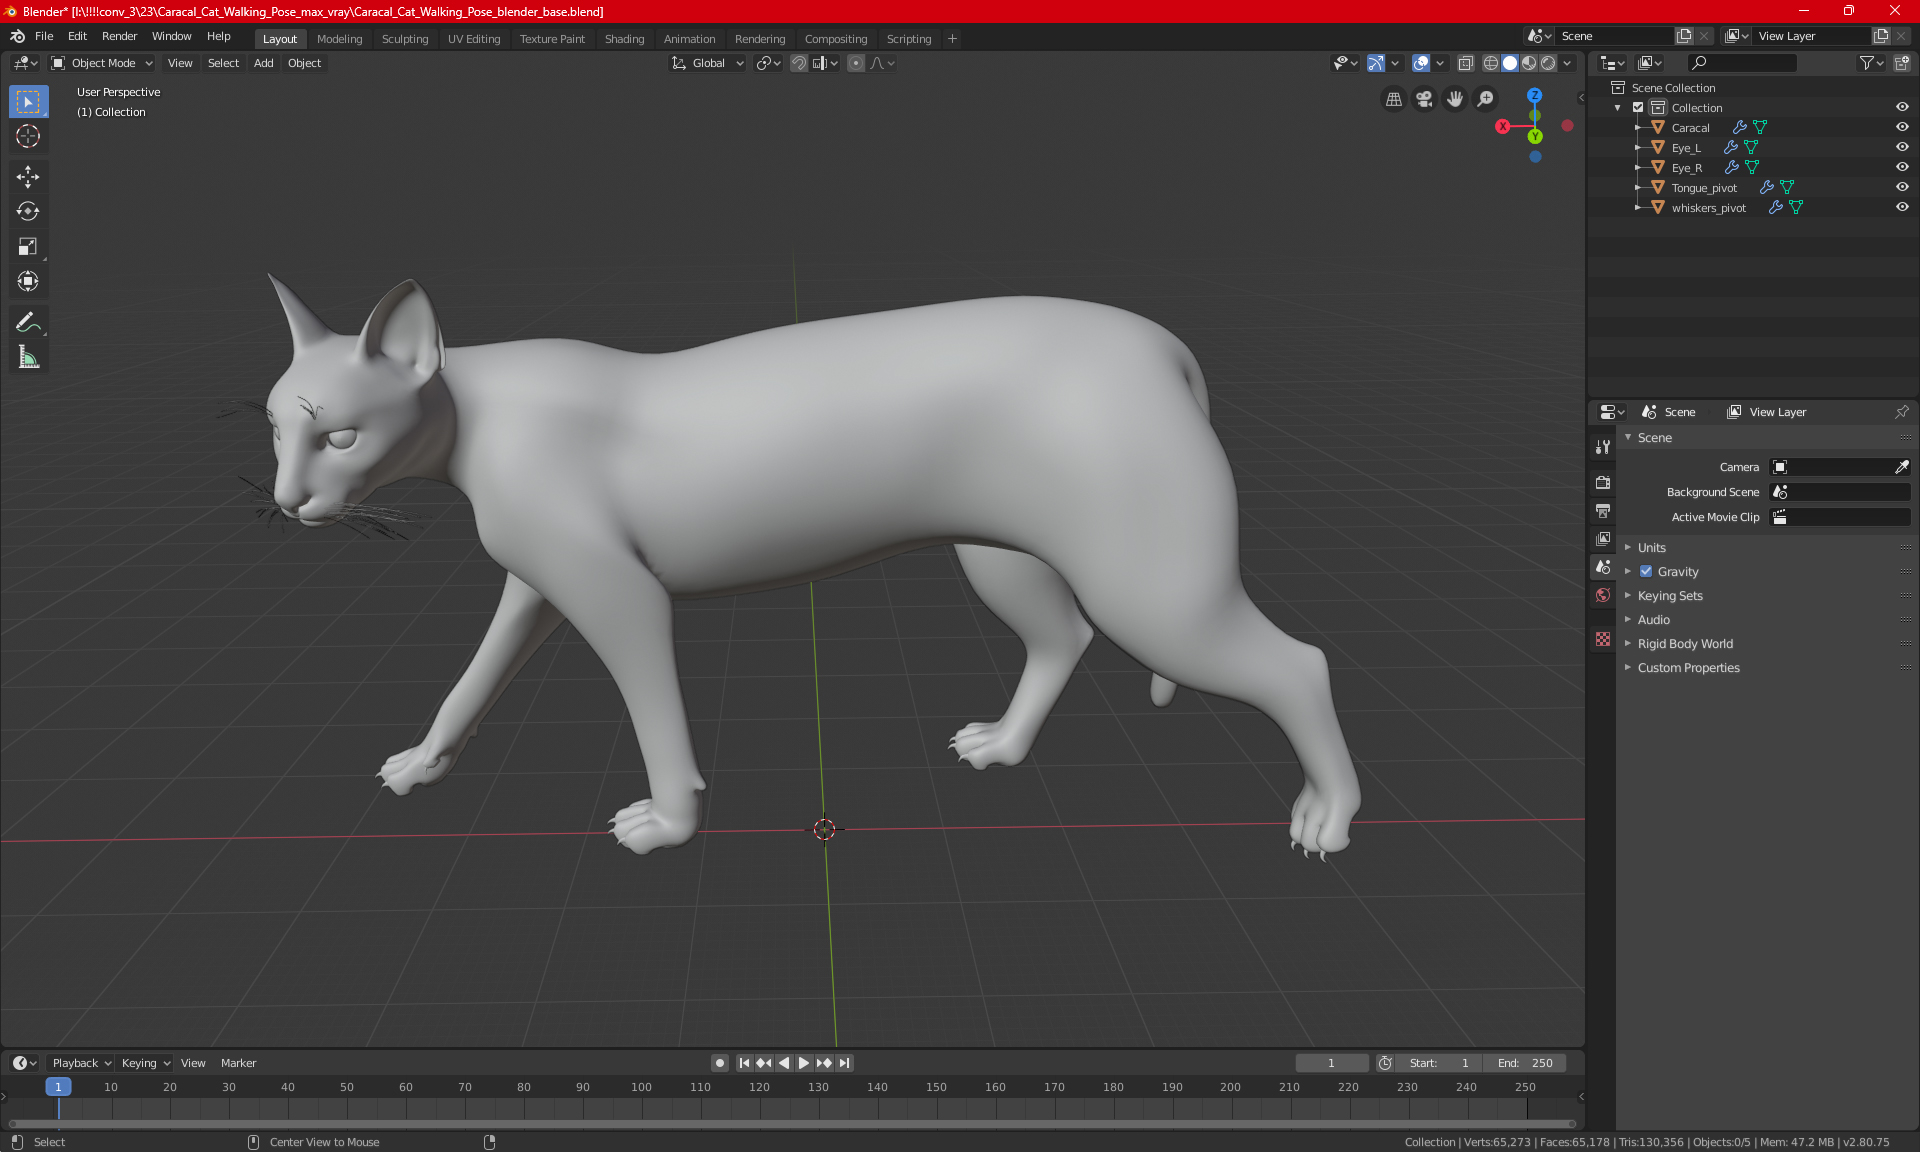1920x1152 pixels.
Task: Click frame 100 on timeline ruler
Action: pos(641,1087)
